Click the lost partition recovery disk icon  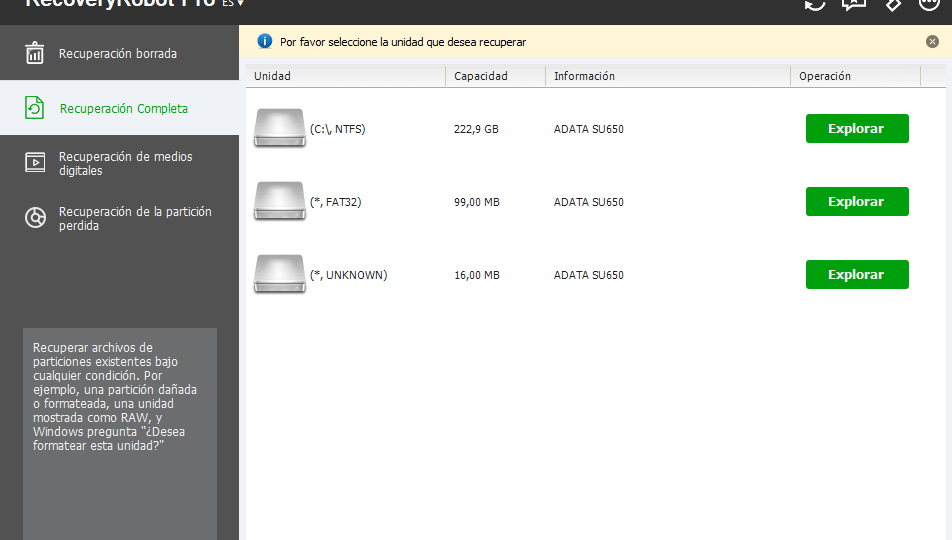point(35,217)
